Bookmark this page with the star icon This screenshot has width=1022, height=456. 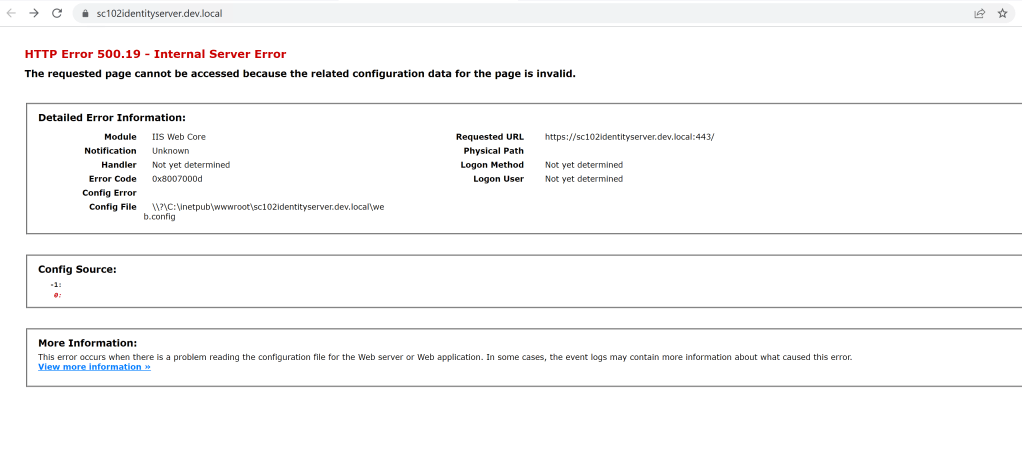[1002, 13]
